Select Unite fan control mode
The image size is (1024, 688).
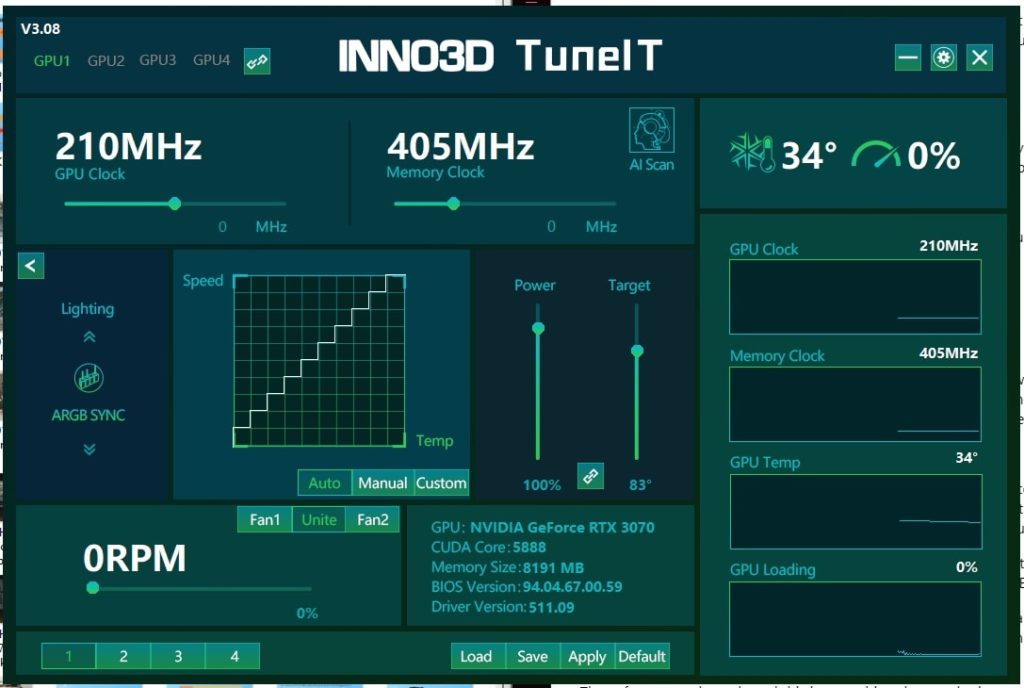[319, 519]
